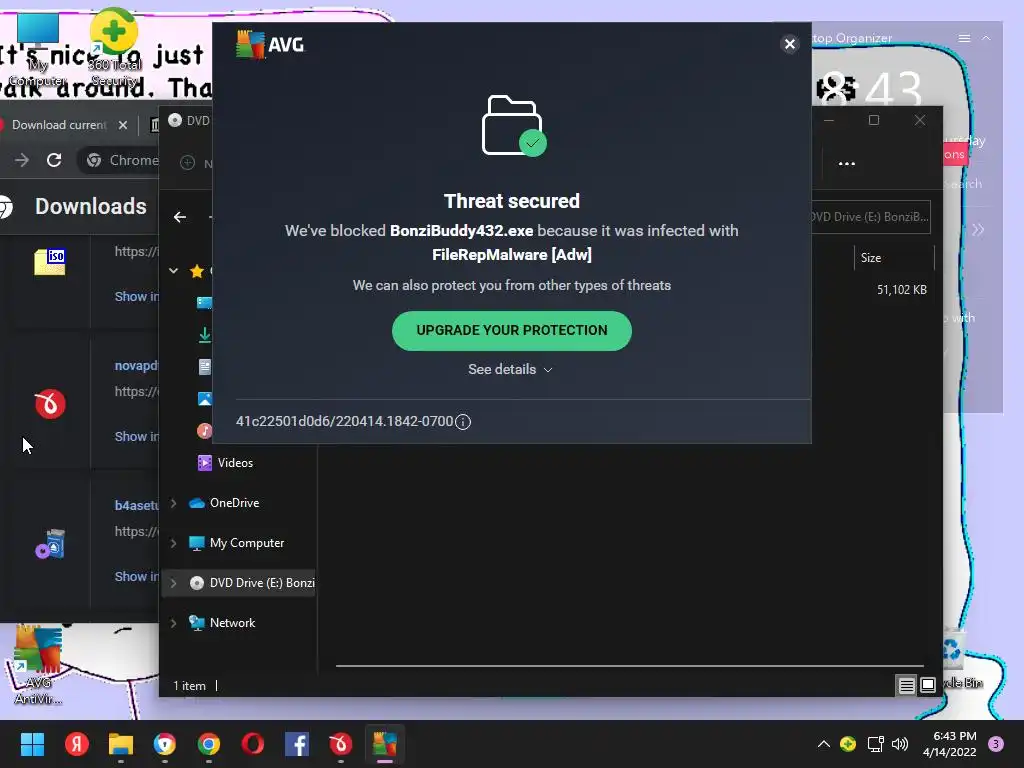Image resolution: width=1024 pixels, height=768 pixels.
Task: Click info icon next to threat ID
Action: click(462, 422)
